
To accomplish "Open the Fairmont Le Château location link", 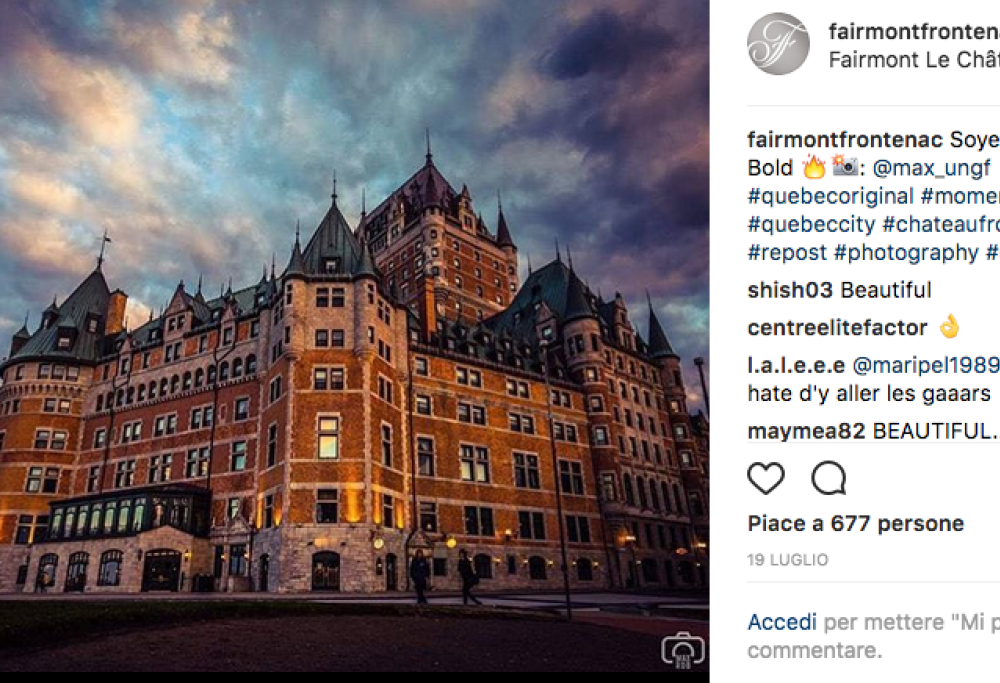I will [x=913, y=60].
